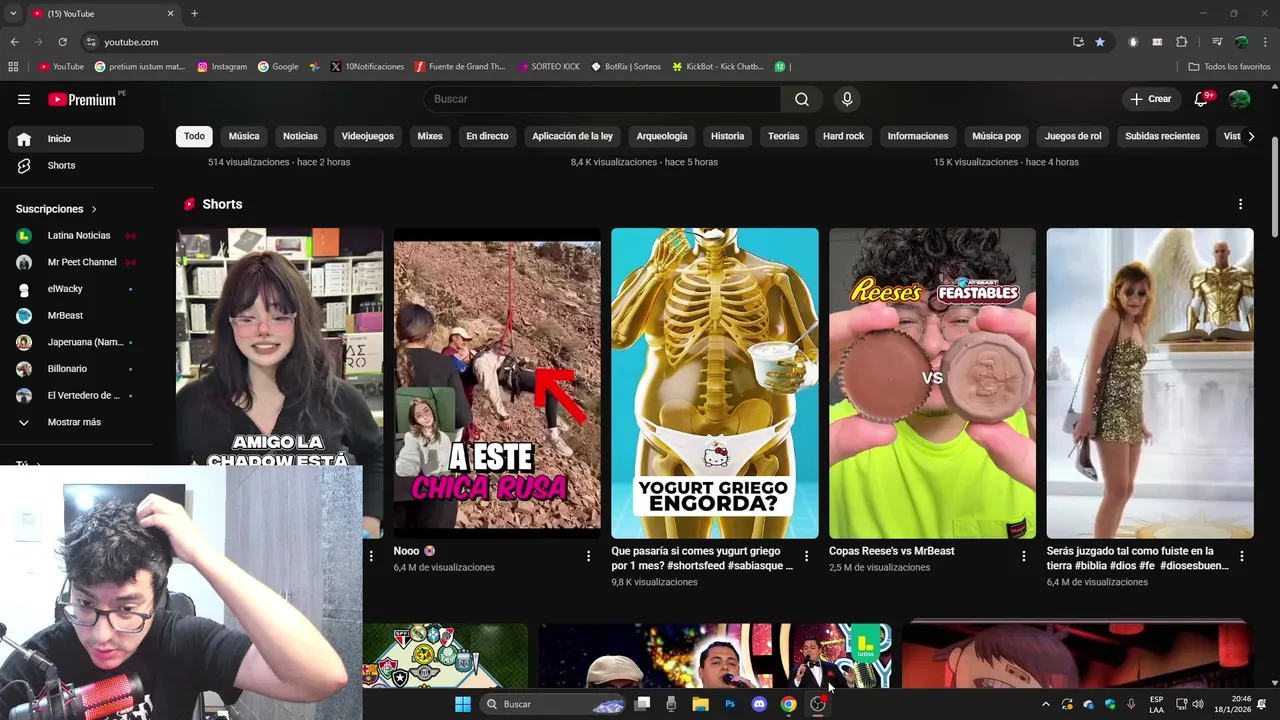This screenshot has height=720, width=1280.
Task: Select the Juegos de rol chip
Action: coord(1073,136)
